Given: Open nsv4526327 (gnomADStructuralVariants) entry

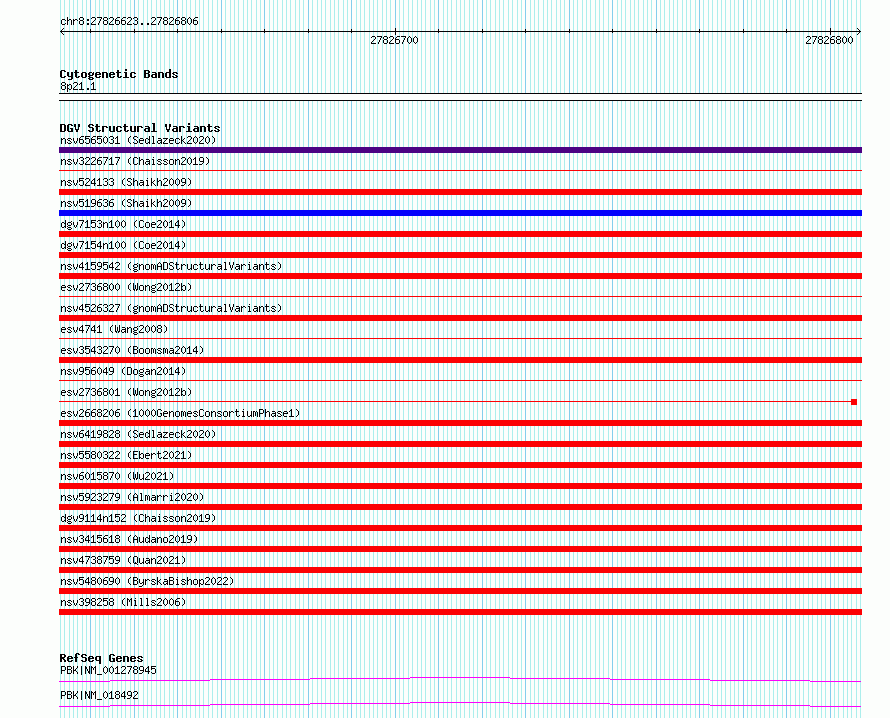Looking at the screenshot, I should click(171, 308).
